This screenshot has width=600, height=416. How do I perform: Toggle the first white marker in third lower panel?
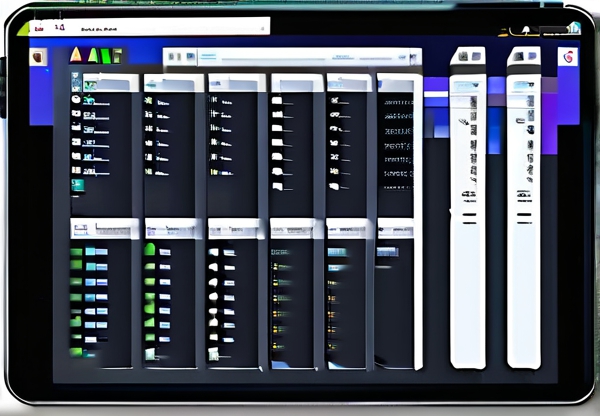pos(213,252)
